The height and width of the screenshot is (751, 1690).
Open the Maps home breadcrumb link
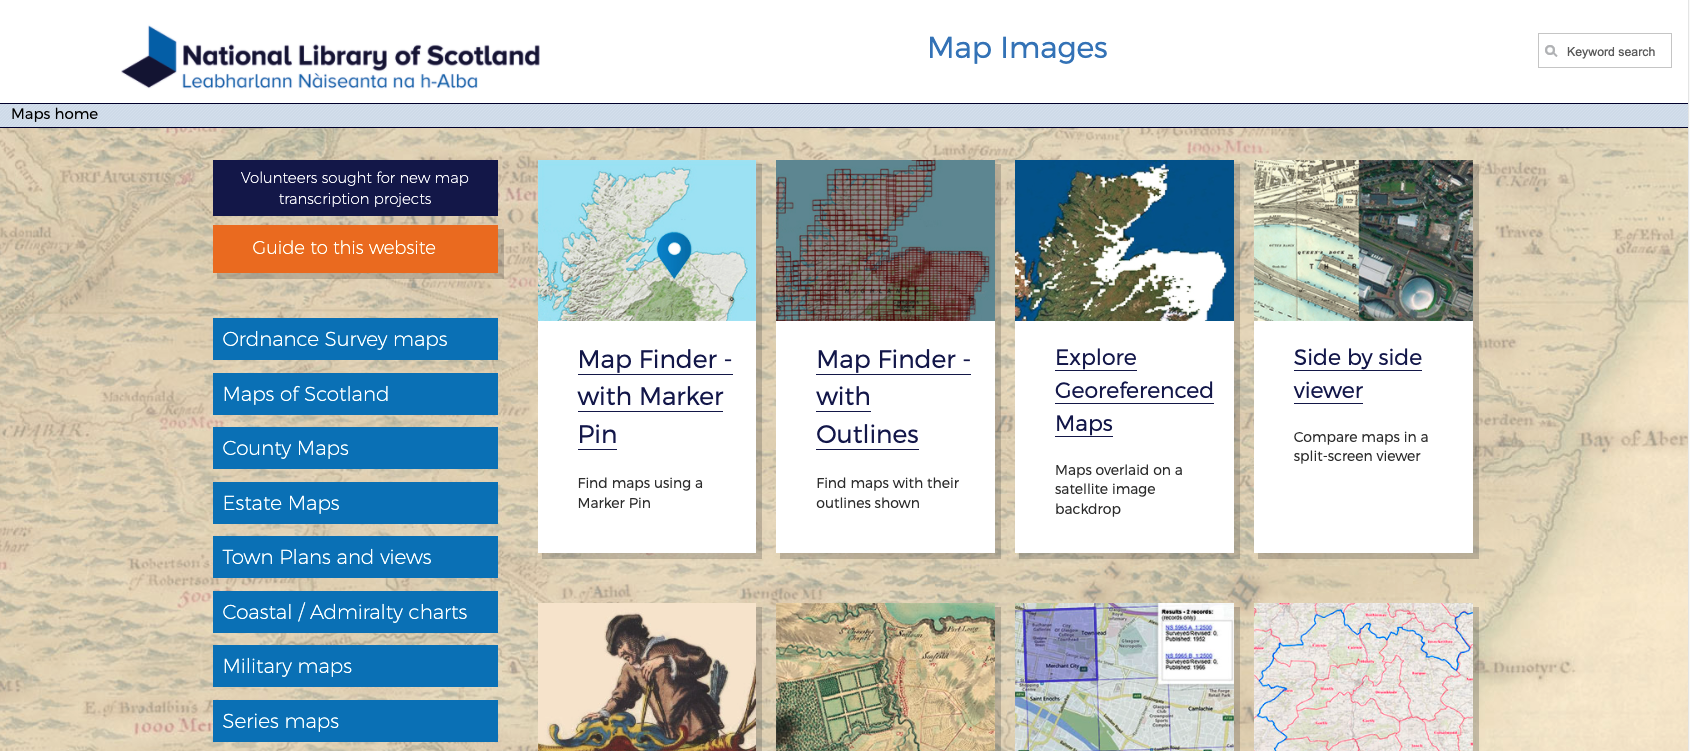pos(55,114)
